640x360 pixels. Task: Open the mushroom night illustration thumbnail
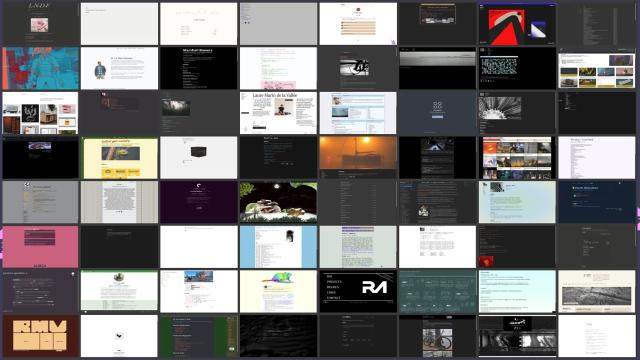[x=278, y=202]
